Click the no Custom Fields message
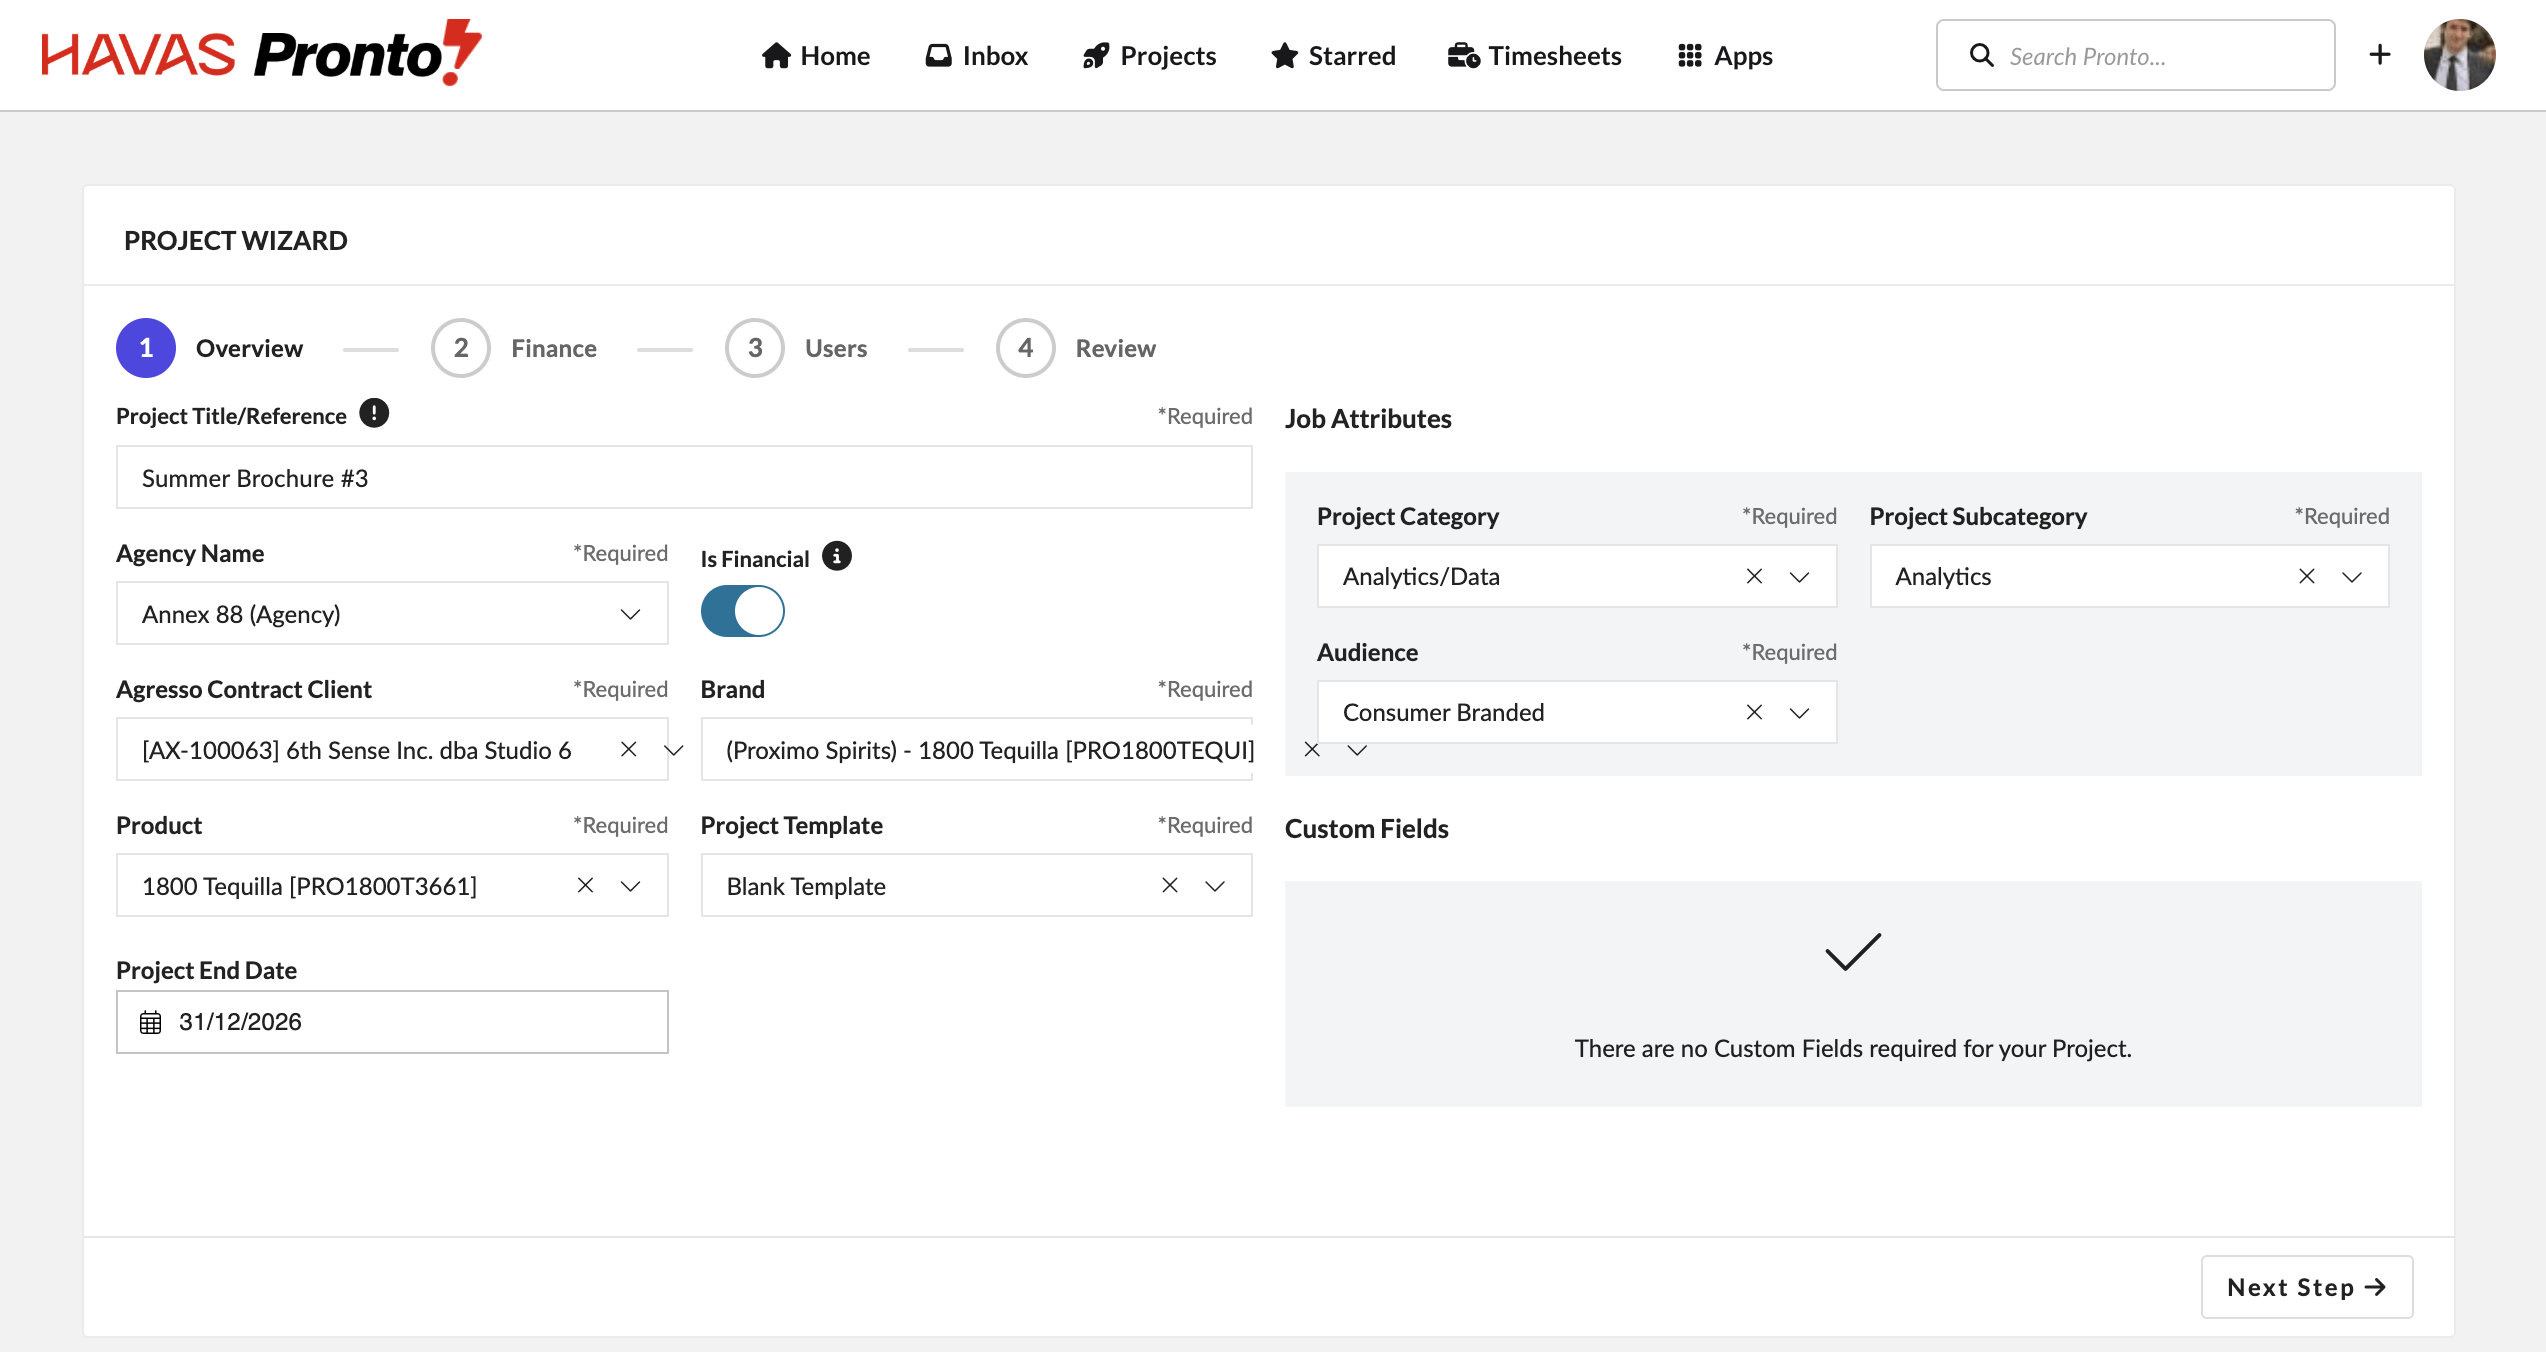Screen dimensions: 2546x1352 coord(1853,1048)
